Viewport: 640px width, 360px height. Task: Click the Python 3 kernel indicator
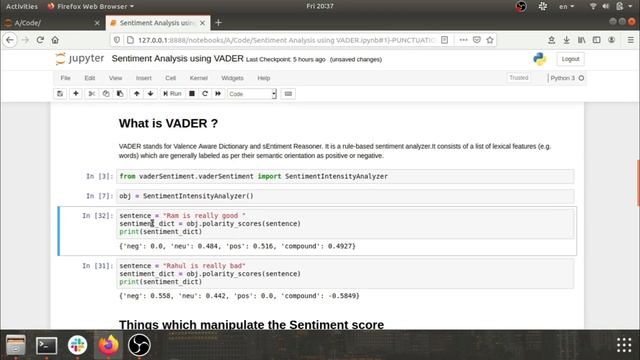pos(567,78)
